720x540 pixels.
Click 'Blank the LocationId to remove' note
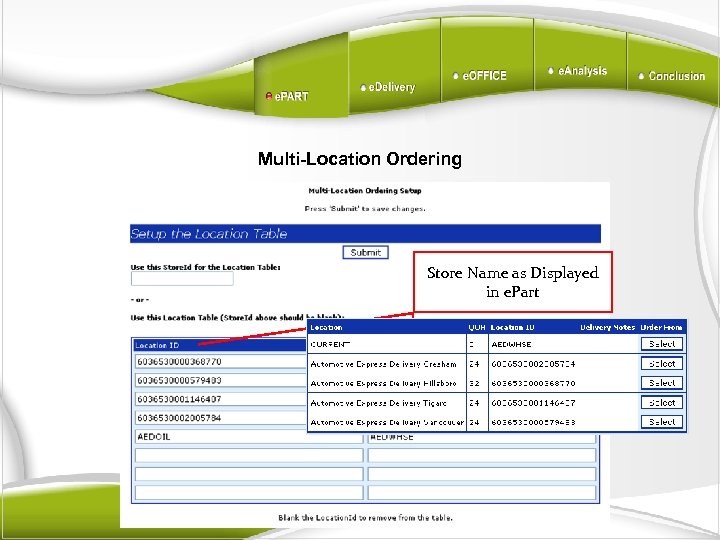point(366,518)
